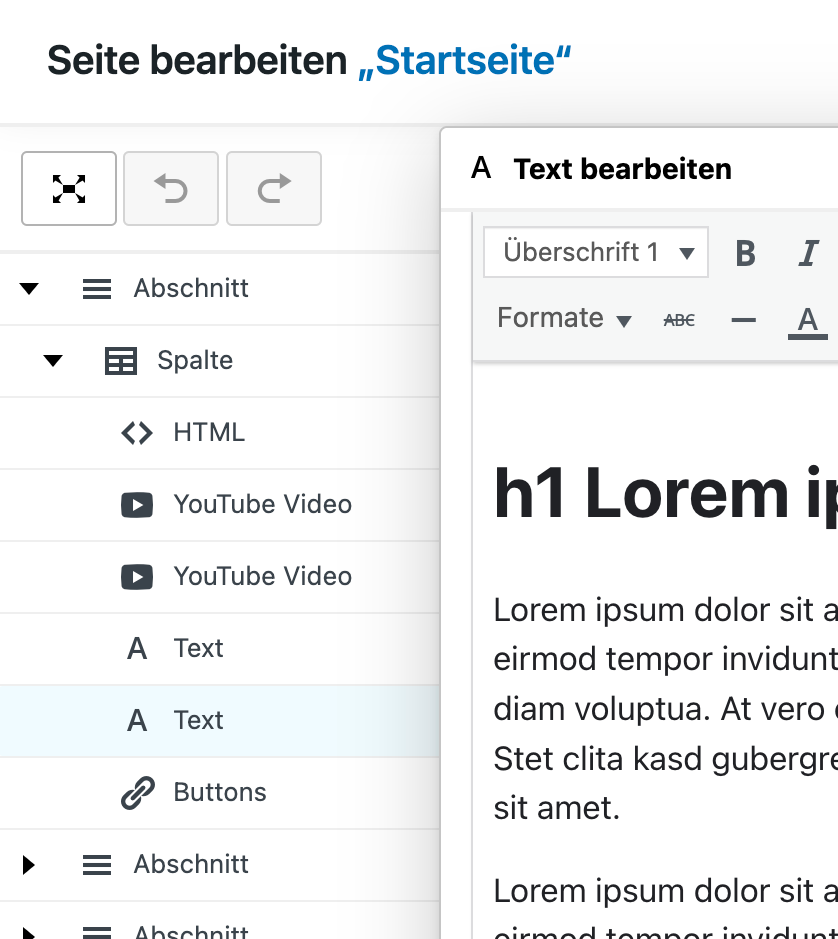This screenshot has height=939, width=838.
Task: Click the redo arrow button
Action: point(274,189)
